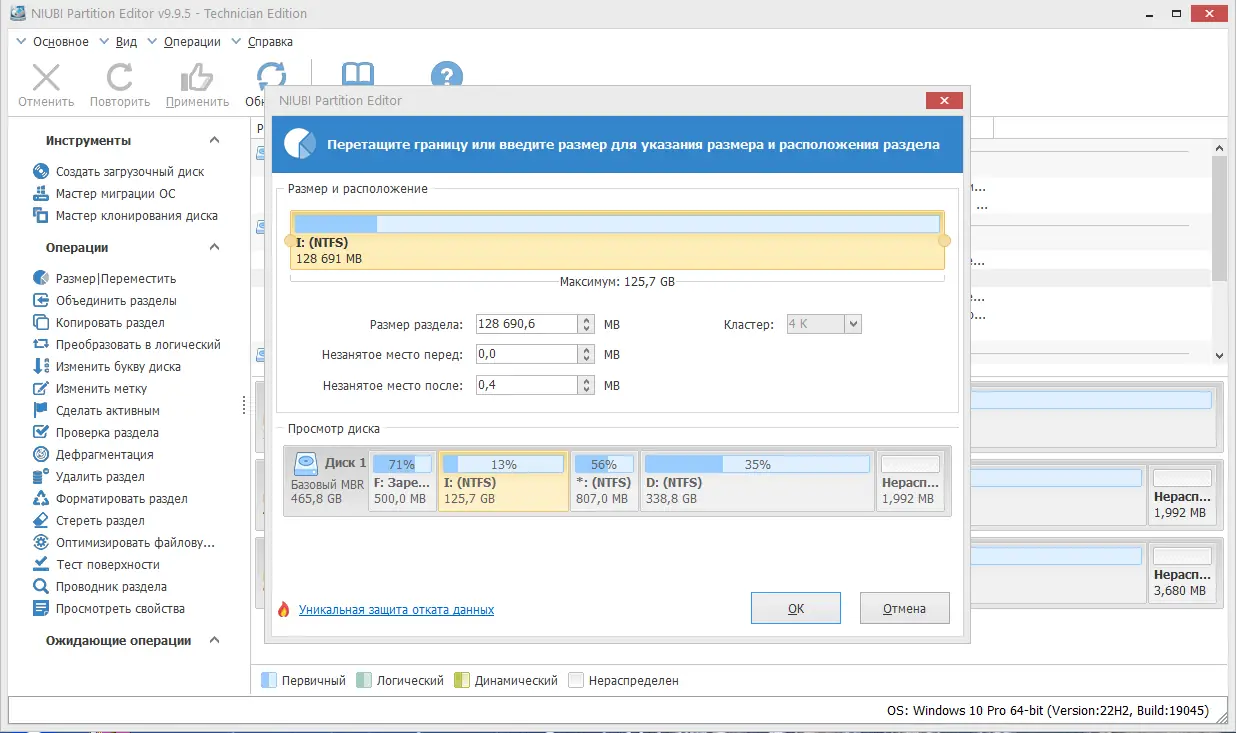1236x733 pixels.
Task: Decrease Незанятое место после with the down arrow
Action: click(x=587, y=390)
